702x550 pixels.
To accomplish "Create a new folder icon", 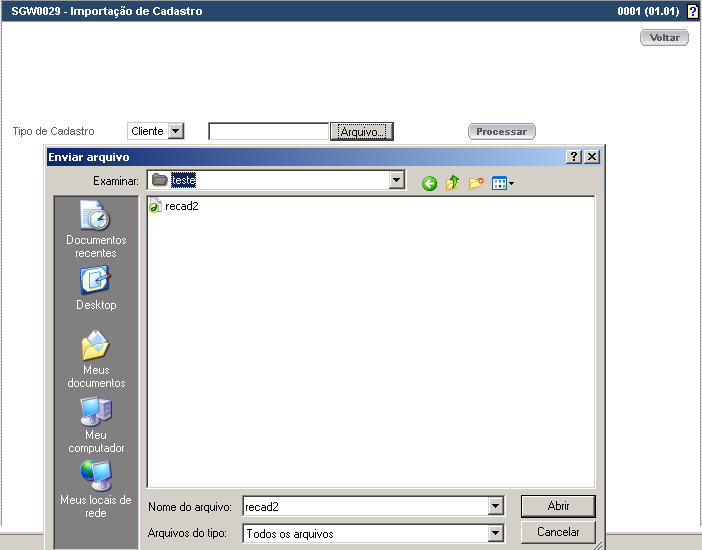I will click(x=476, y=183).
